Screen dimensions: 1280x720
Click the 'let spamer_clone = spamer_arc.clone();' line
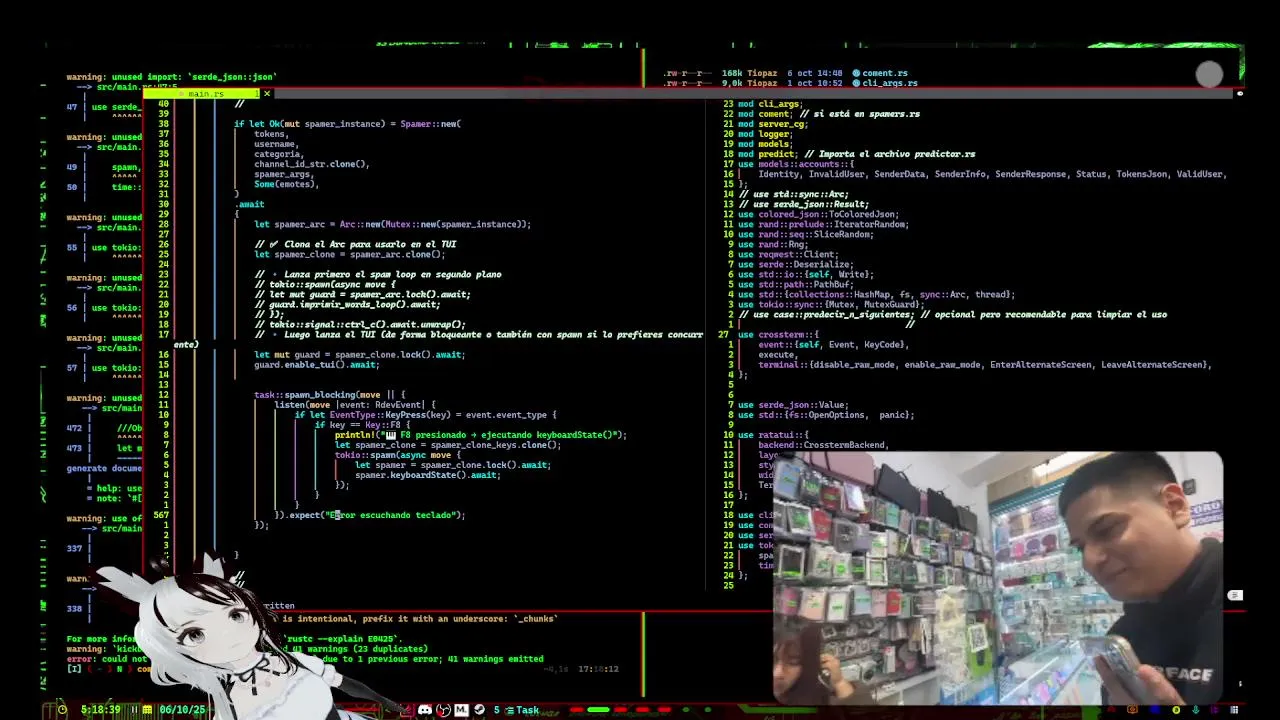coord(349,254)
